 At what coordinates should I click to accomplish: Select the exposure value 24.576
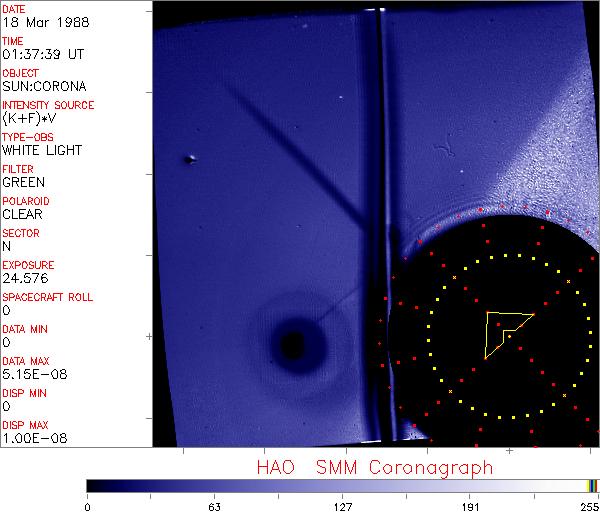[25, 278]
